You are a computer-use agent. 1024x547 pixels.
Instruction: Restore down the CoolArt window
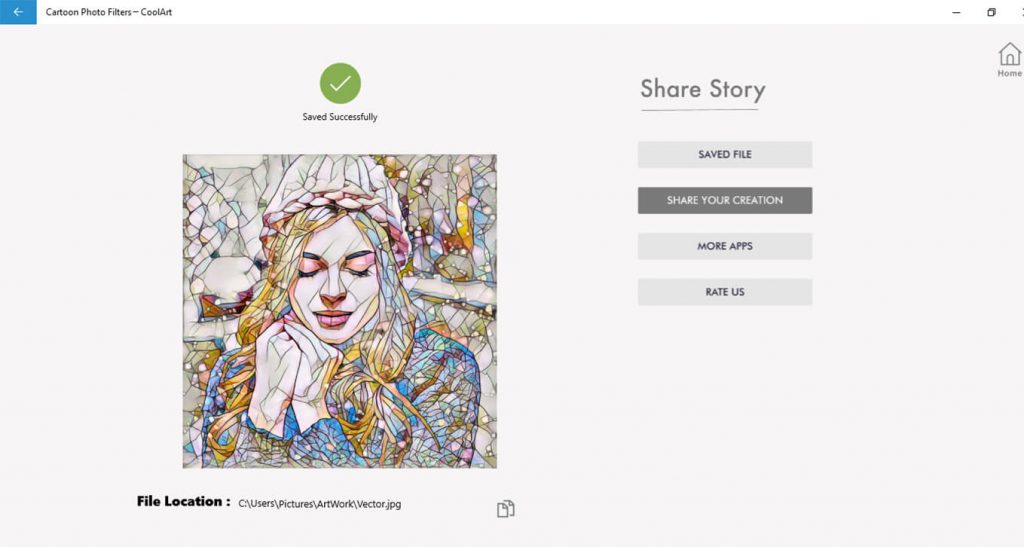point(991,12)
